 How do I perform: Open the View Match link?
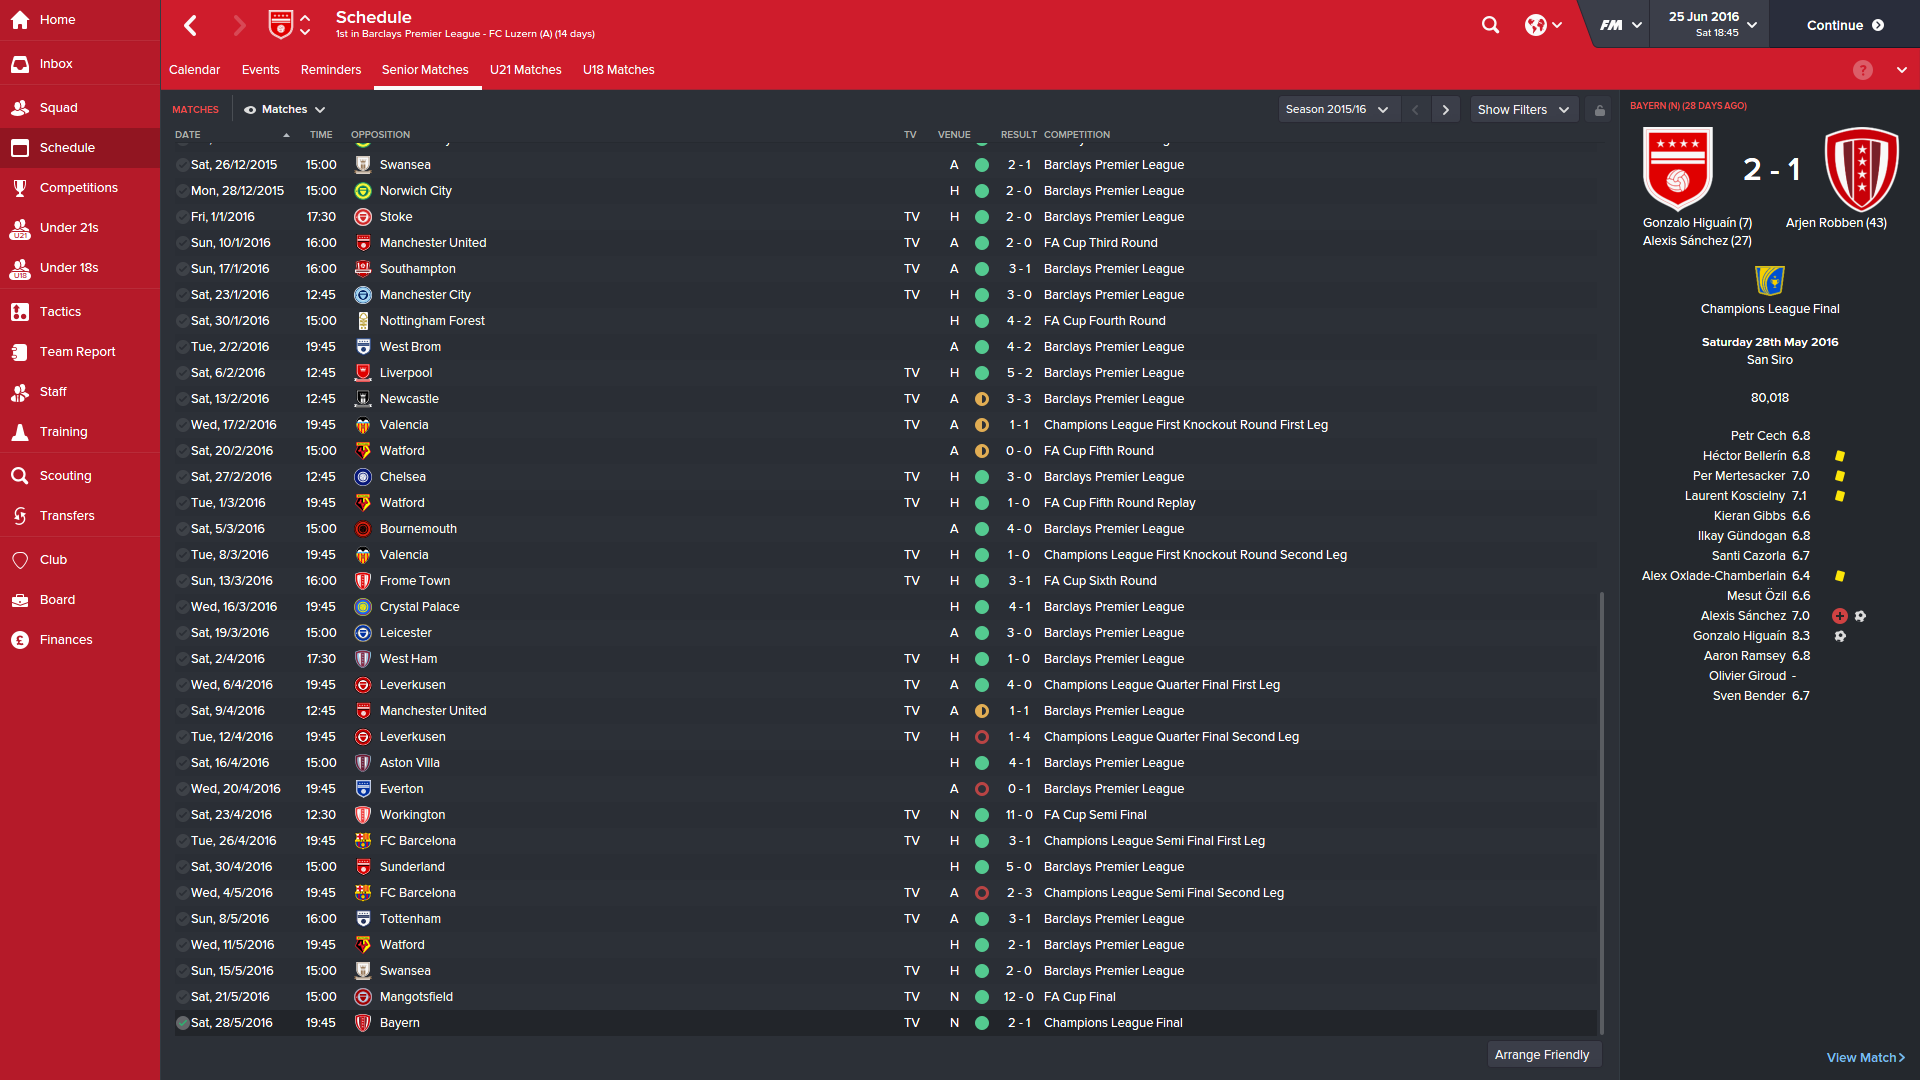[1865, 1058]
